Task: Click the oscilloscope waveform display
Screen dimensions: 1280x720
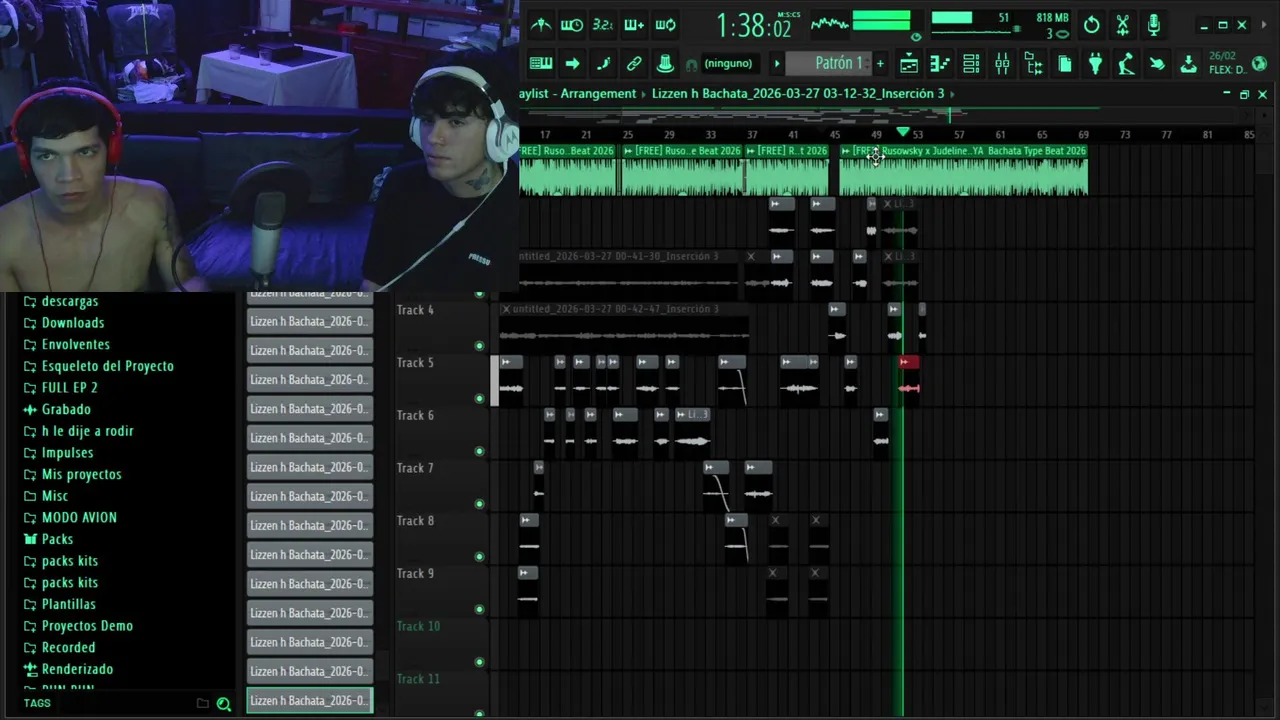Action: tap(829, 24)
